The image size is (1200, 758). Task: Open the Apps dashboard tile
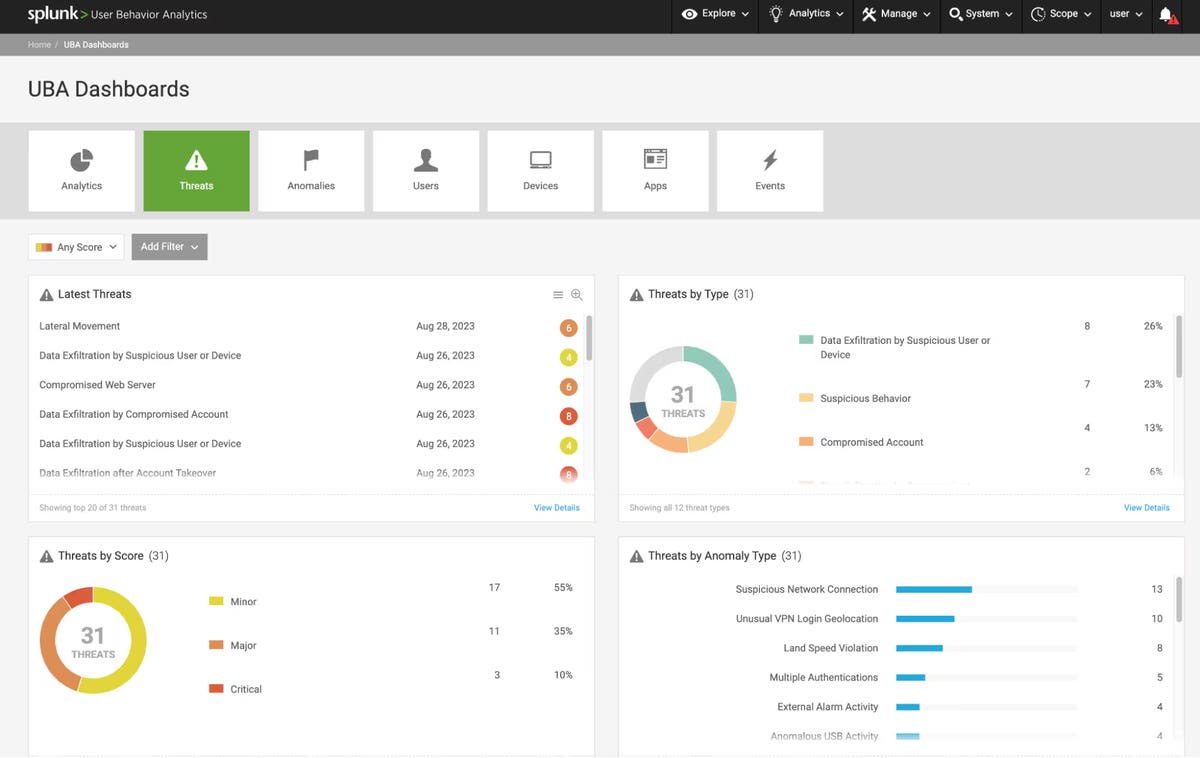(655, 171)
